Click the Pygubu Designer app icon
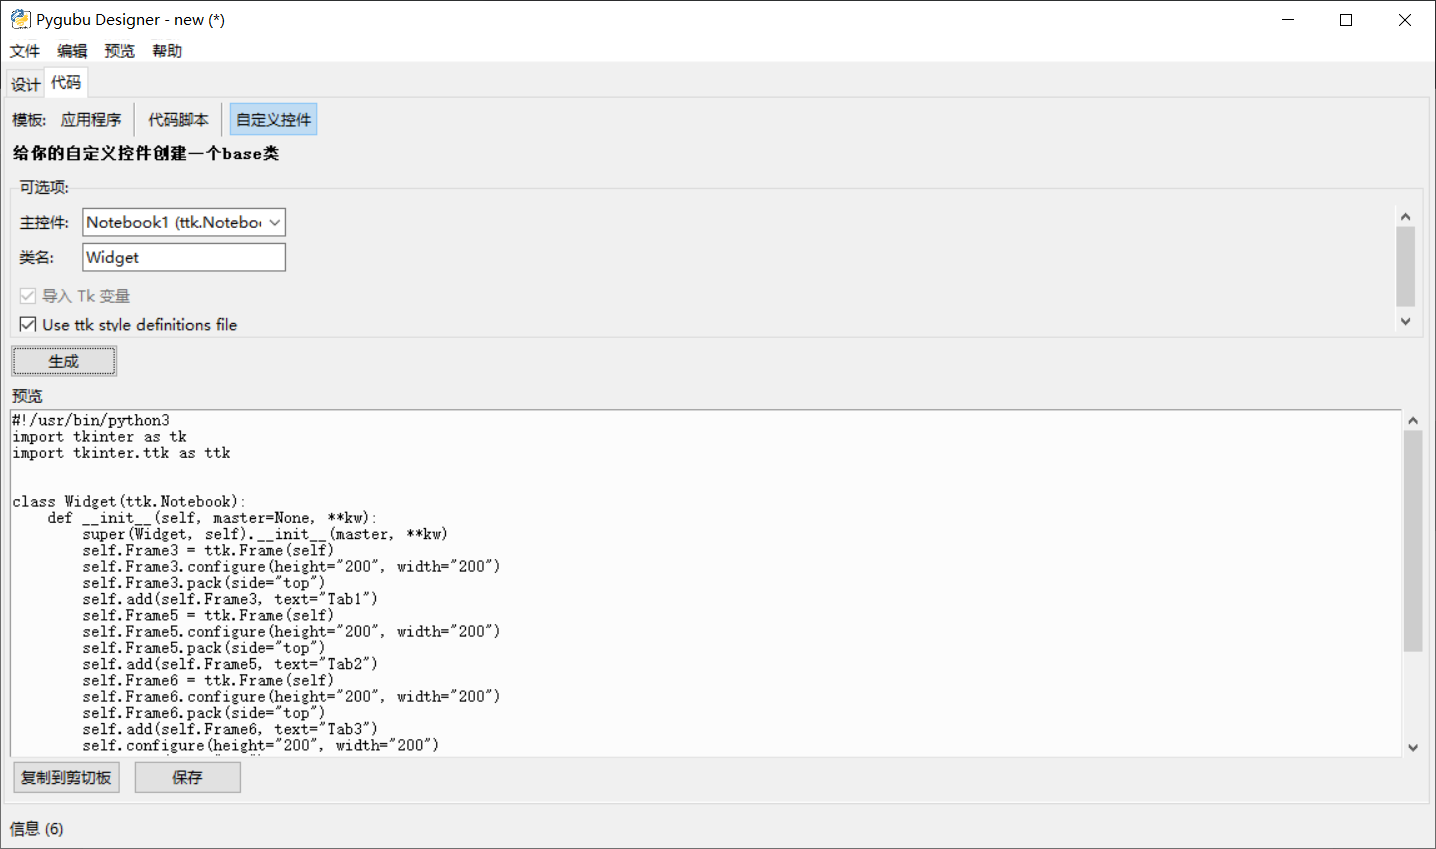1436x849 pixels. pyautogui.click(x=20, y=19)
